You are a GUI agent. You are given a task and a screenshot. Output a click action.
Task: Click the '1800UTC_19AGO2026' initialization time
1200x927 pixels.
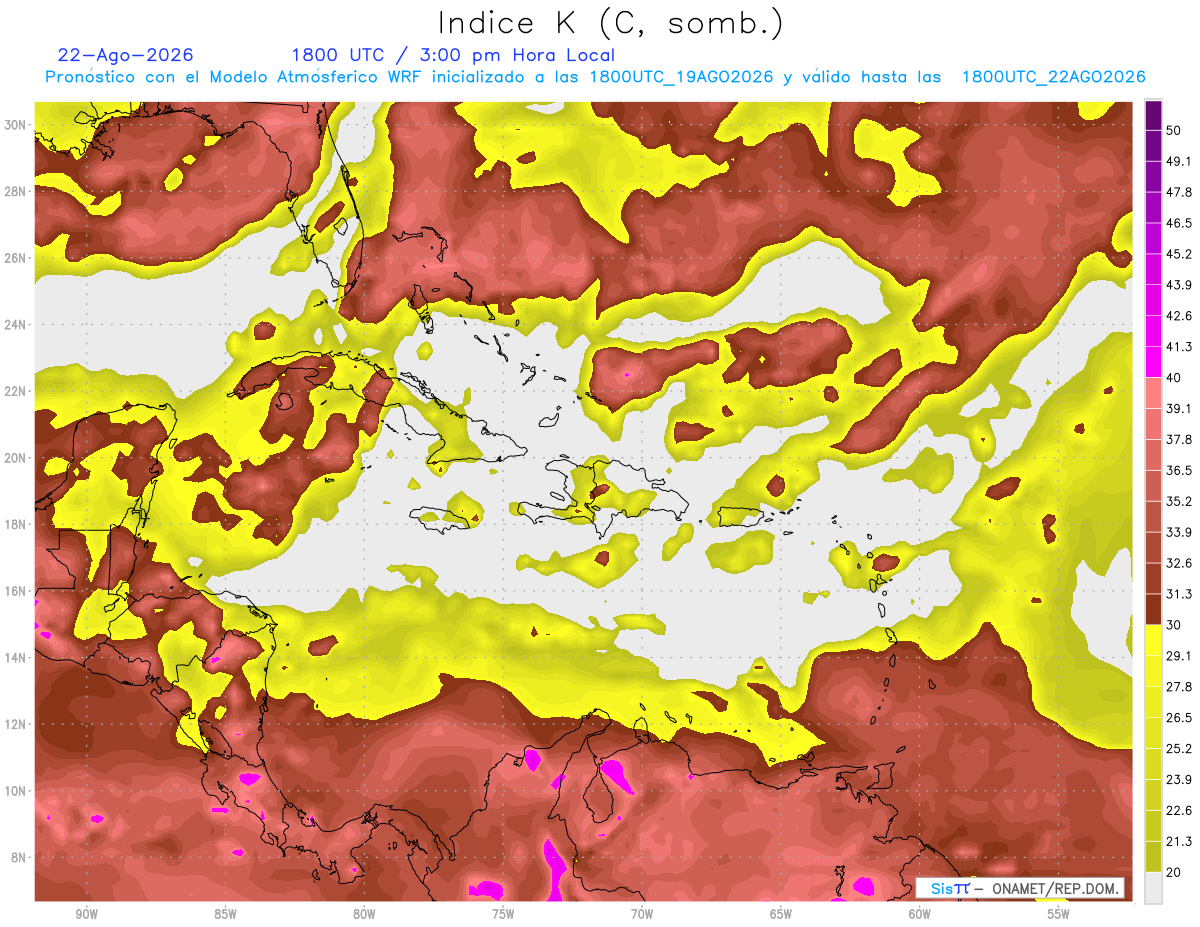[x=682, y=77]
